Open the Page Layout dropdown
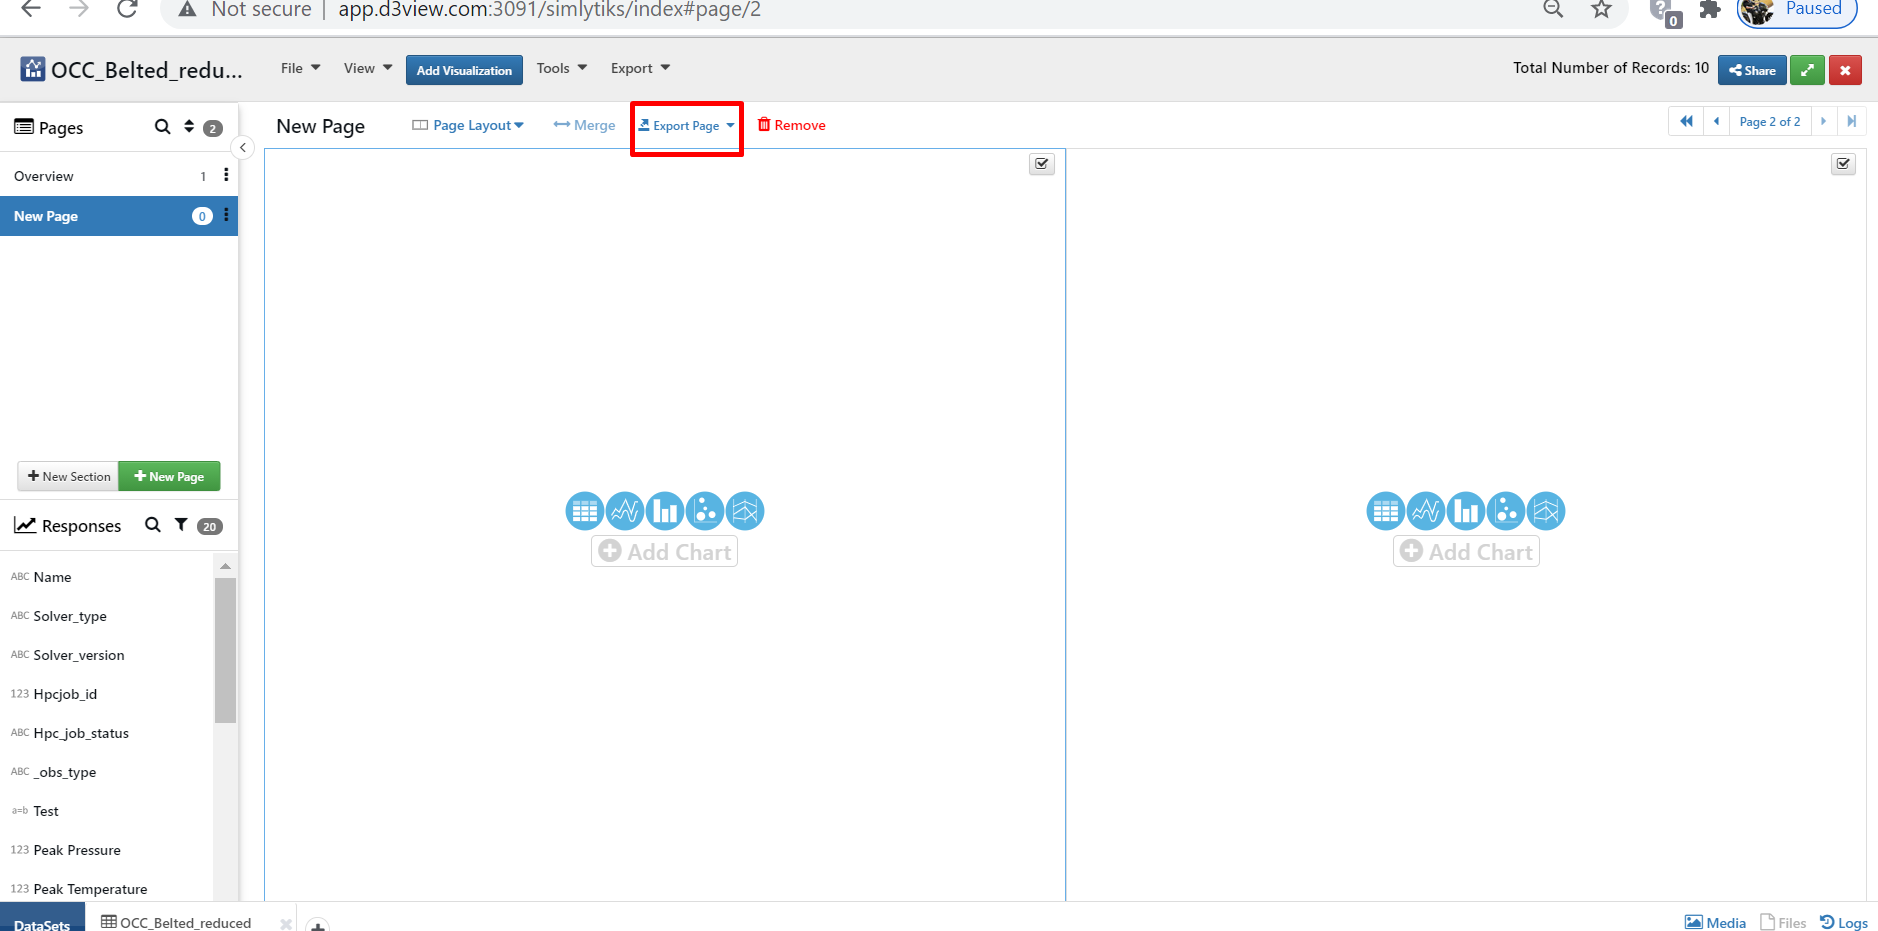The width and height of the screenshot is (1878, 931). pyautogui.click(x=468, y=125)
